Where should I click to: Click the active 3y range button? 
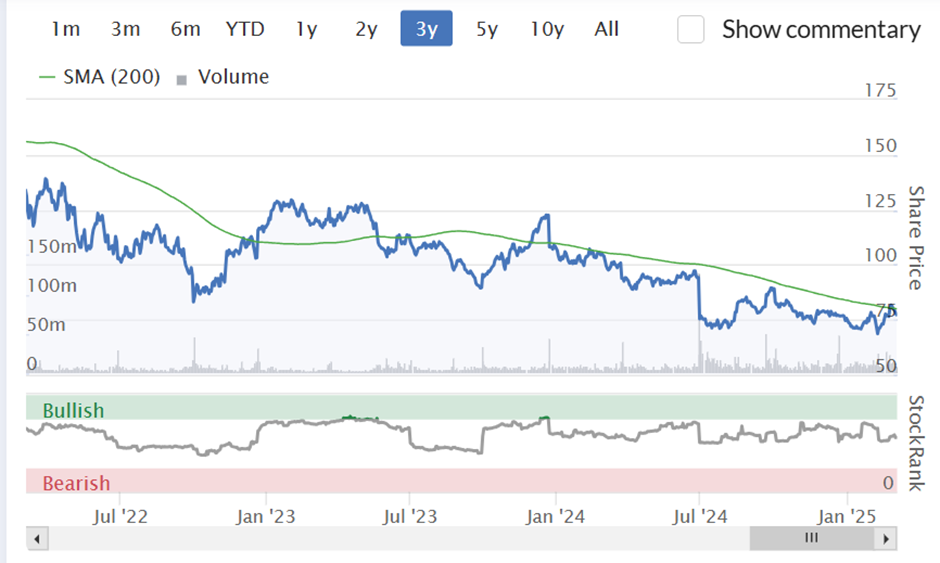pyautogui.click(x=426, y=29)
